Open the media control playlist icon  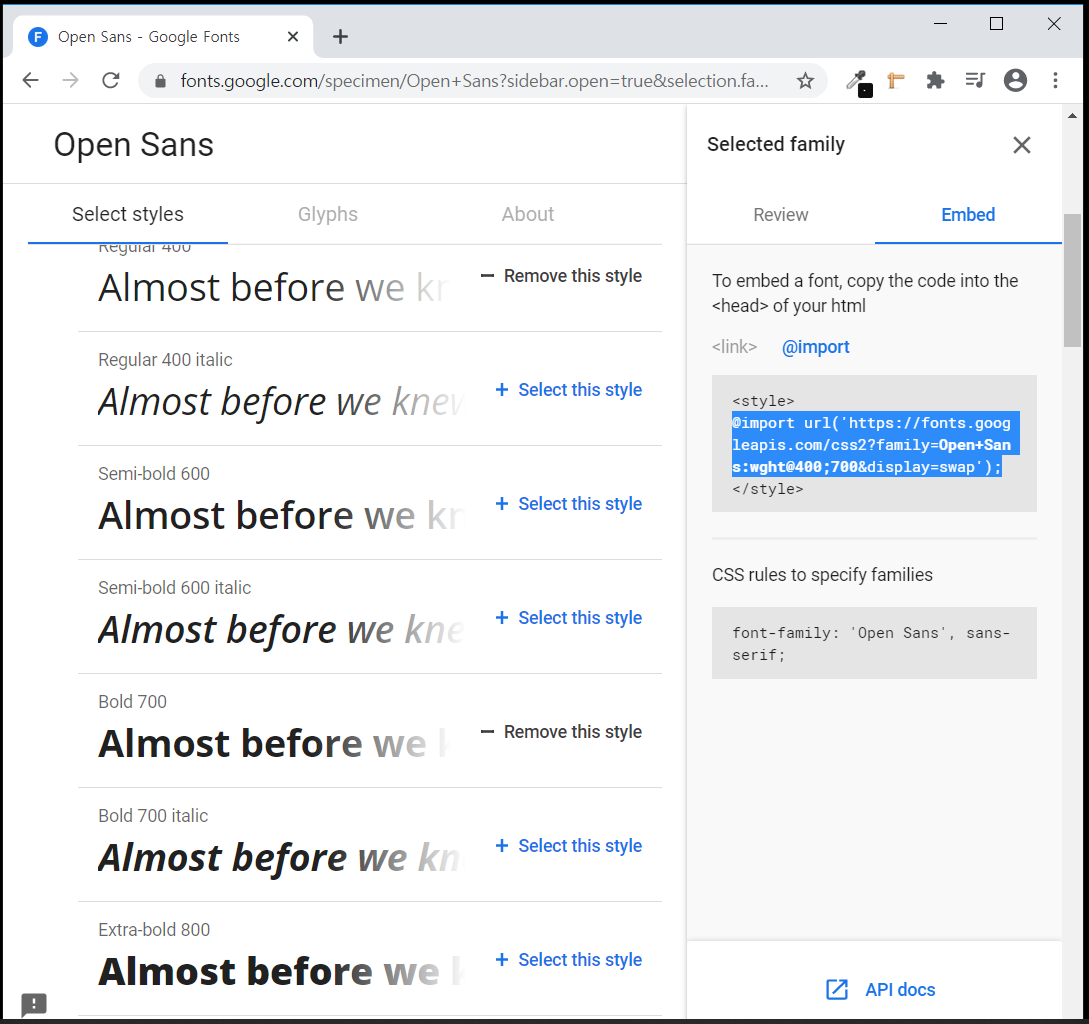point(975,81)
